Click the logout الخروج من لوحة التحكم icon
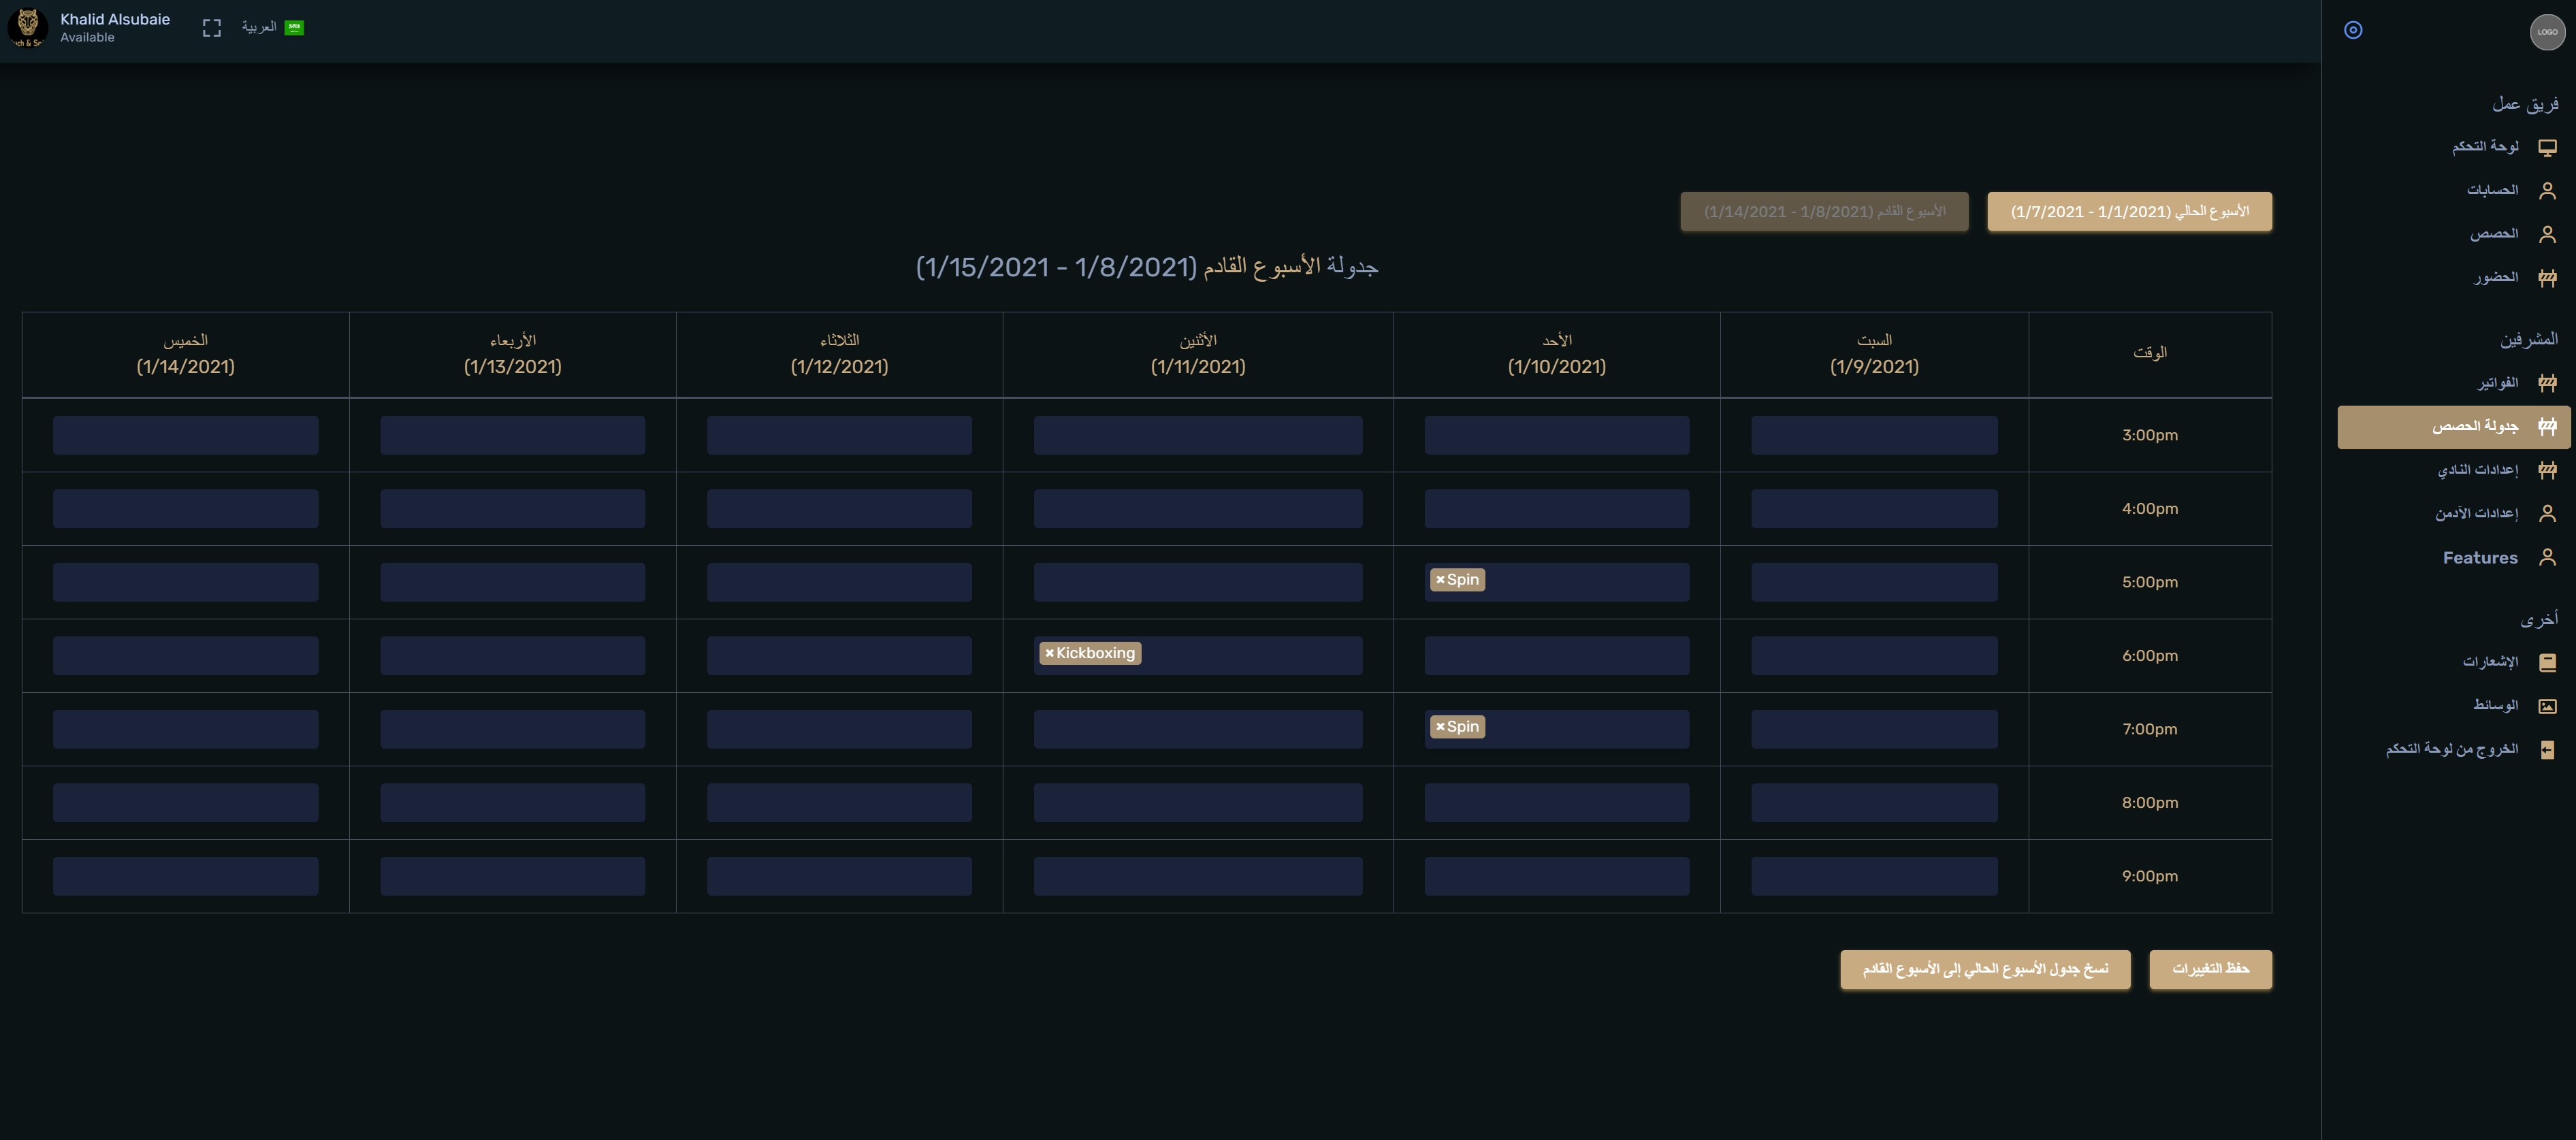Viewport: 2576px width, 1140px height. [x=2547, y=750]
